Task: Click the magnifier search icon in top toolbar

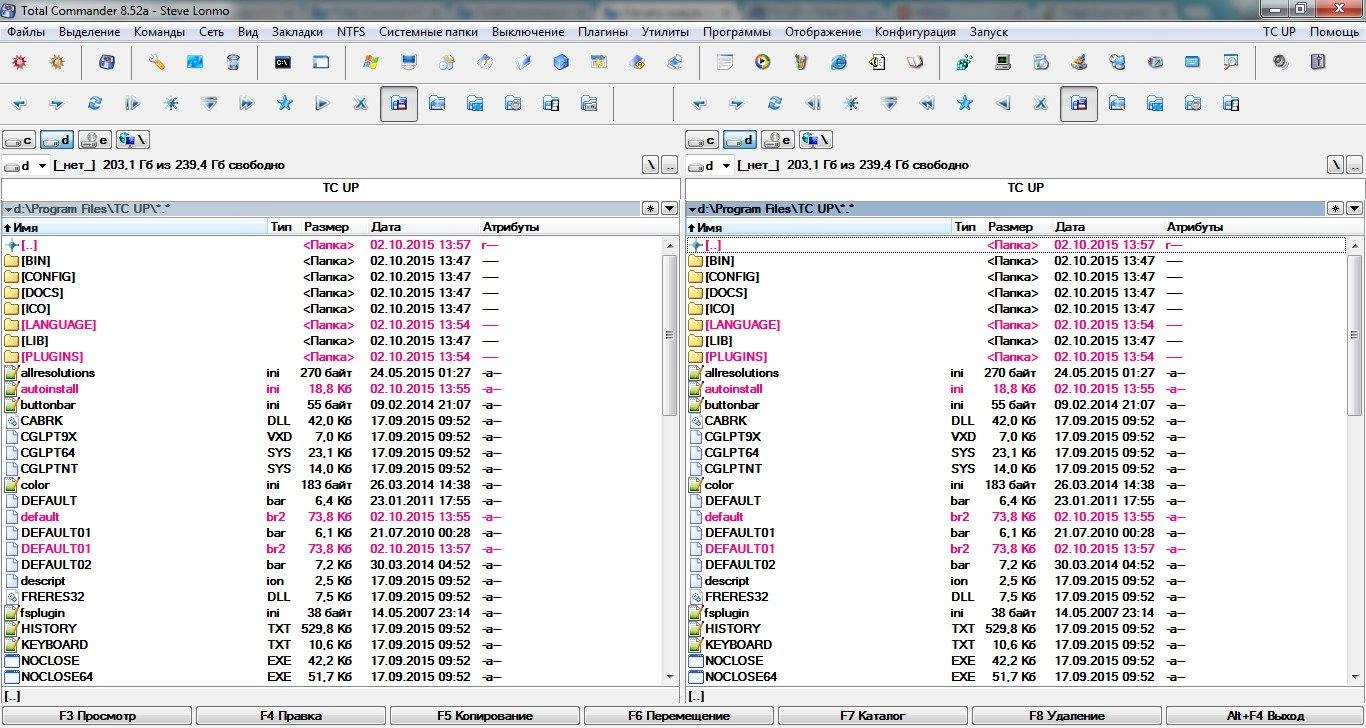Action: coord(1231,62)
